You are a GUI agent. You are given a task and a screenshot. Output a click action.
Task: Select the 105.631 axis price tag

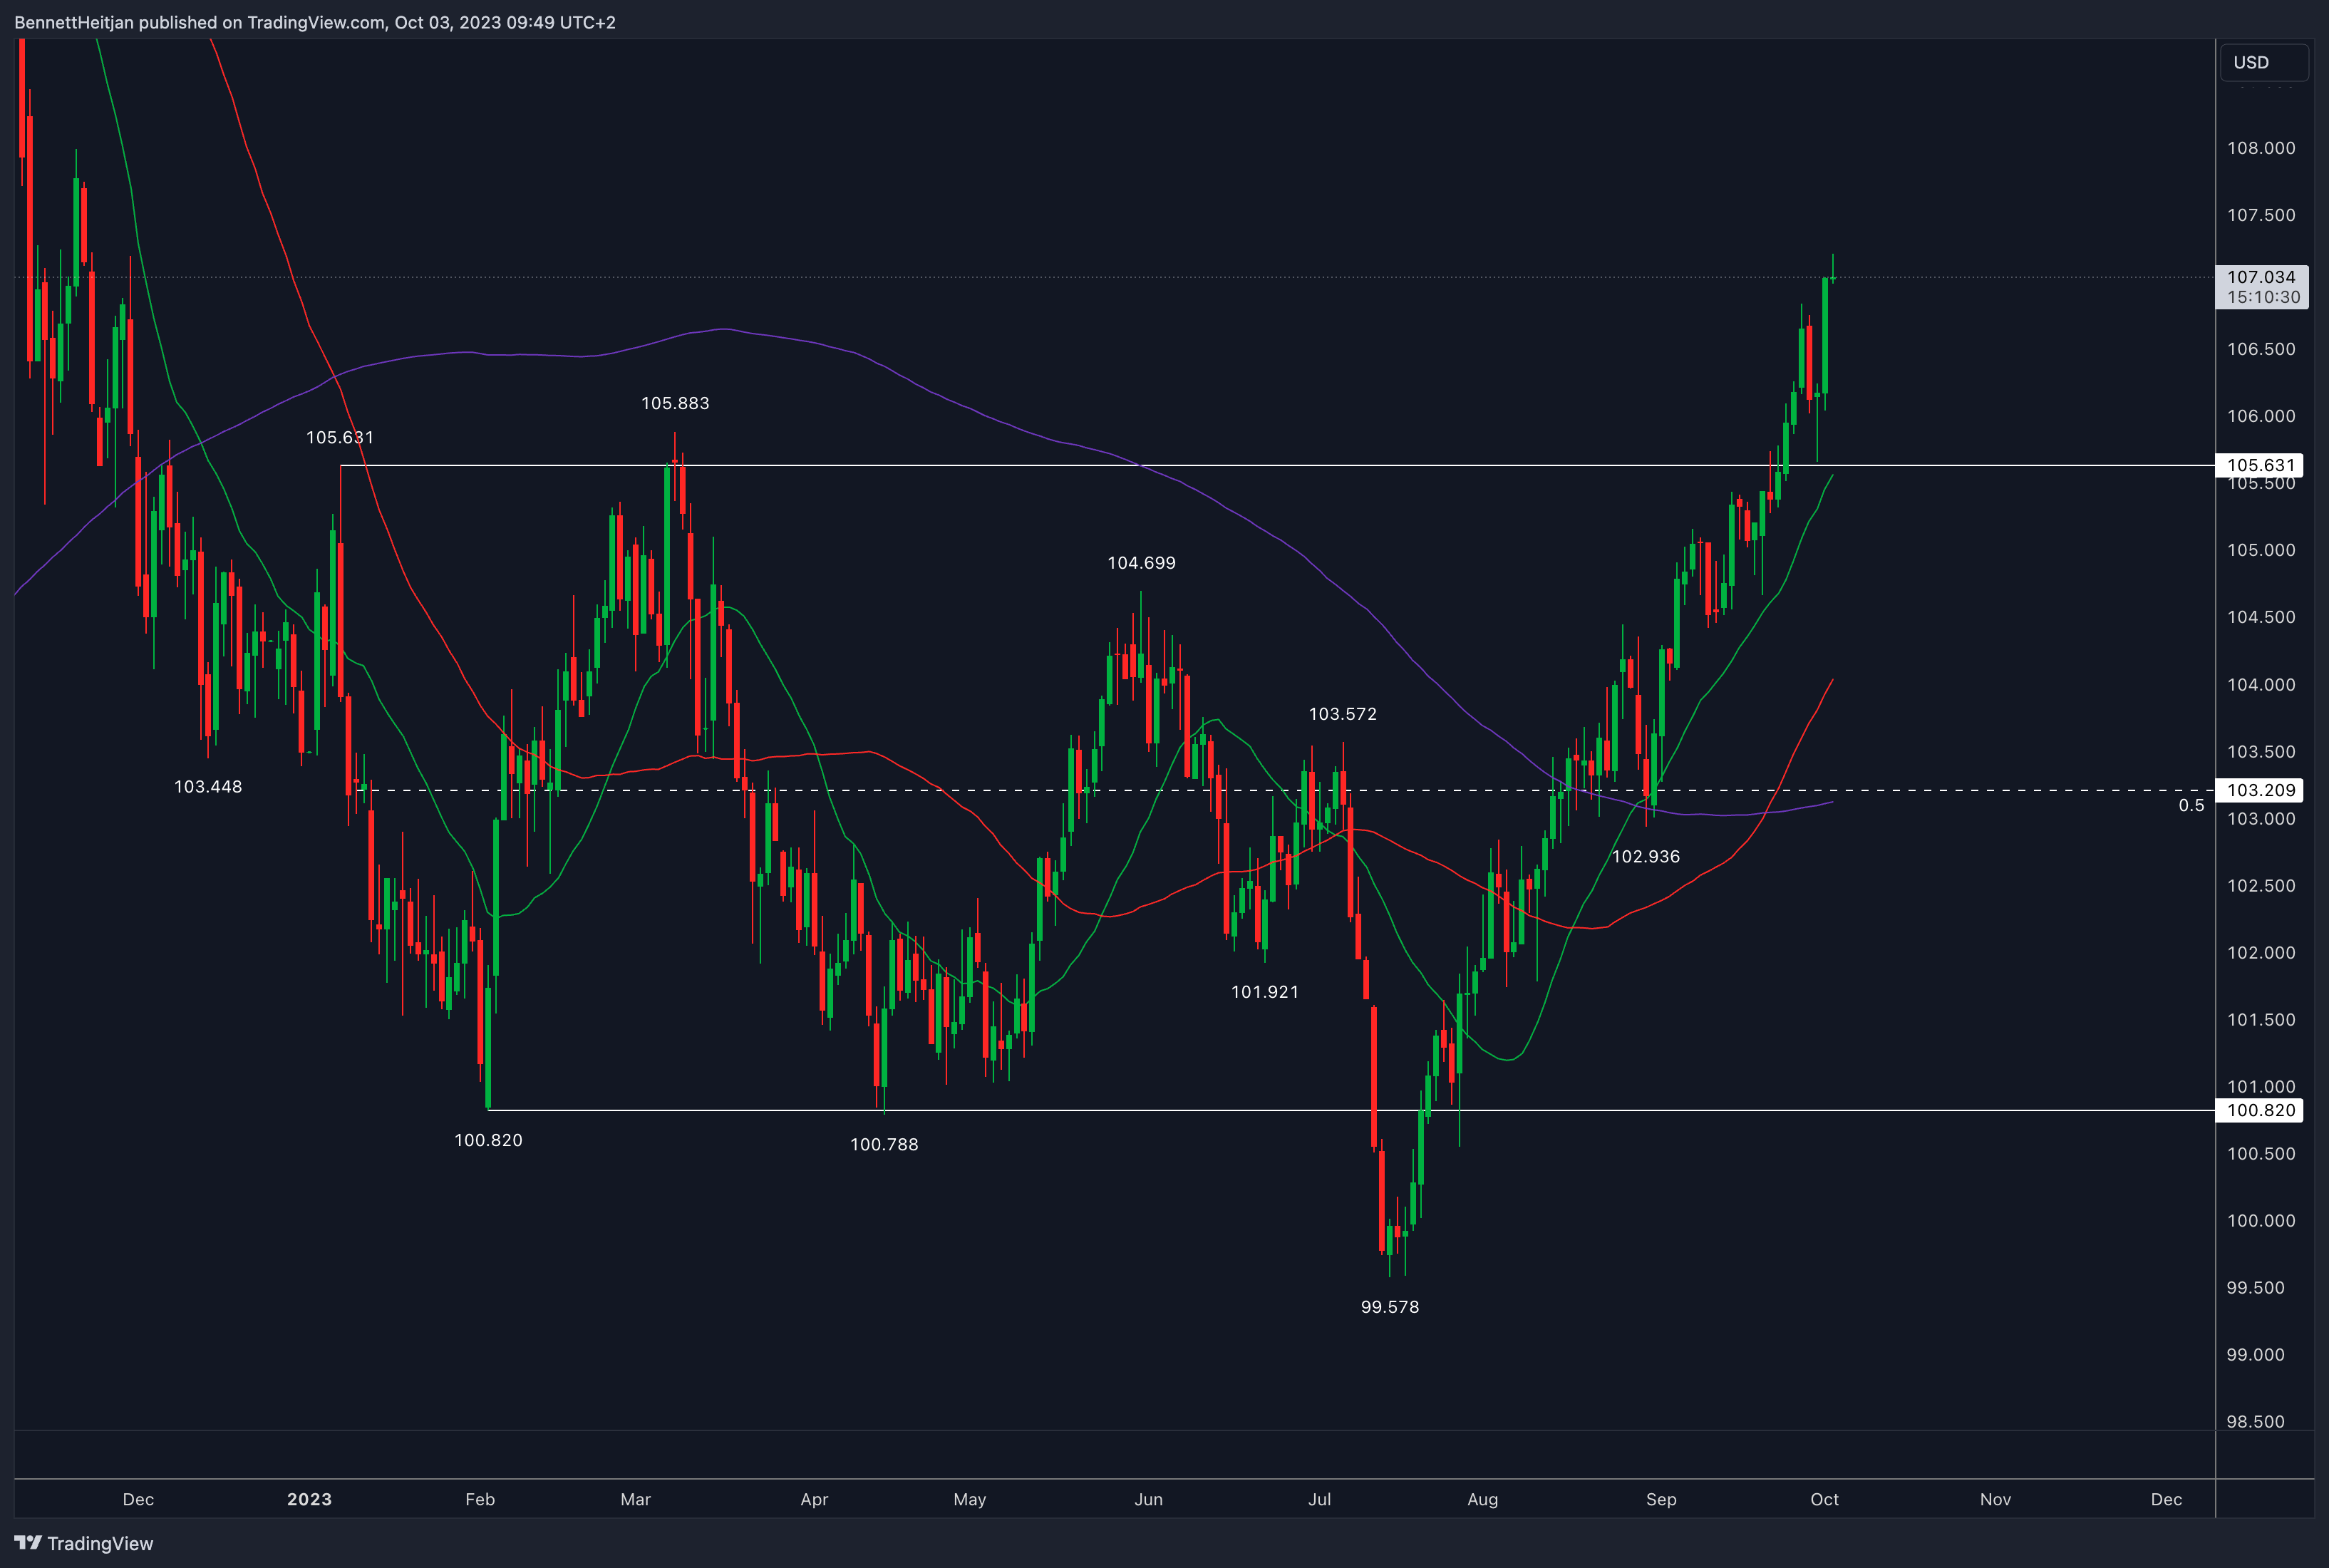2260,465
